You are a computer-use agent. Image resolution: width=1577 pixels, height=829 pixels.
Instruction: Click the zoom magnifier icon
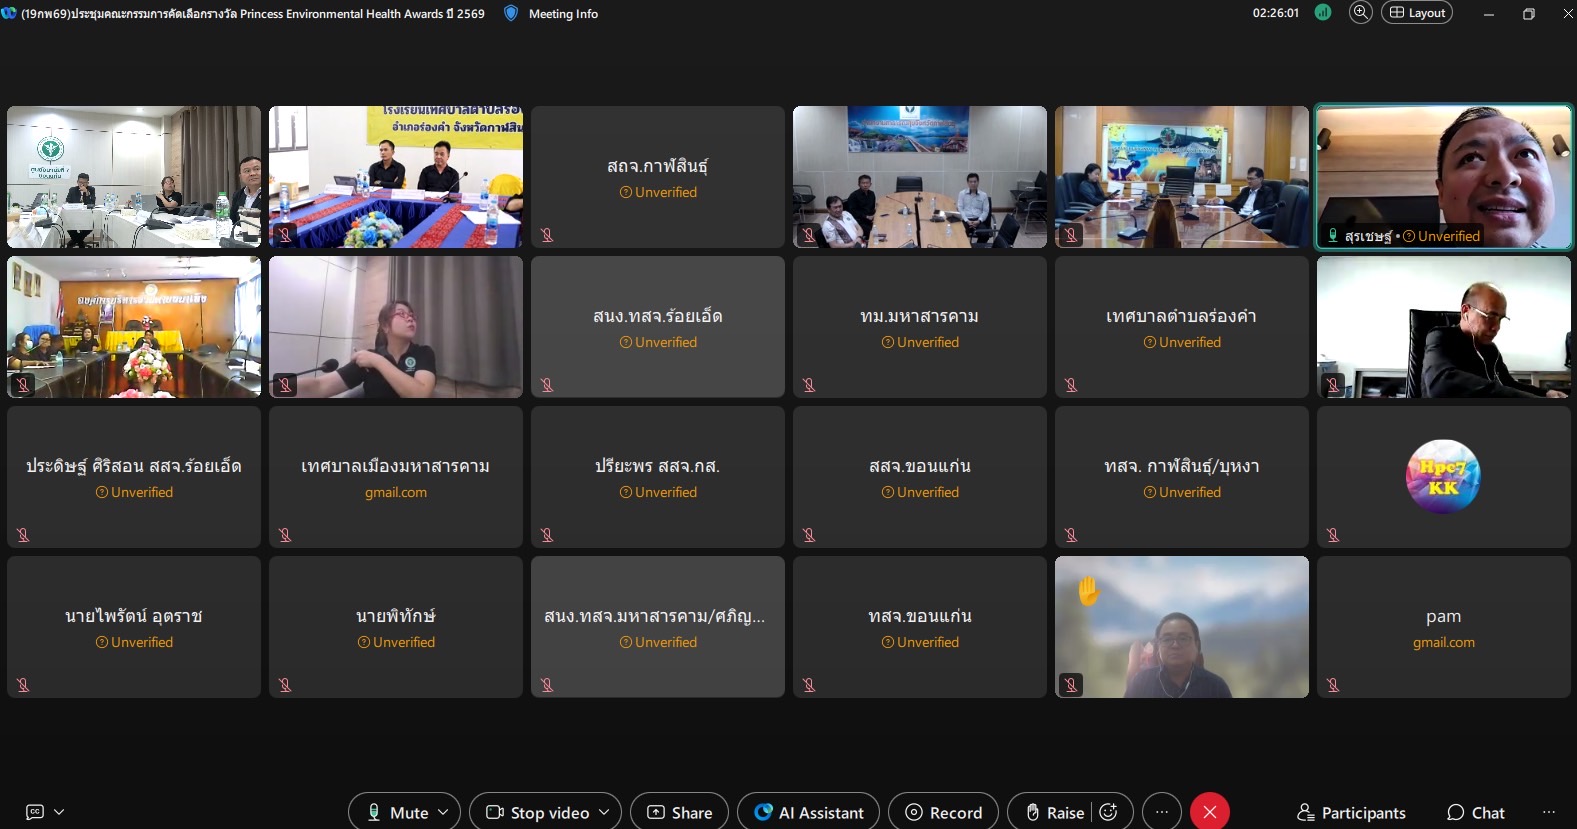click(1360, 13)
